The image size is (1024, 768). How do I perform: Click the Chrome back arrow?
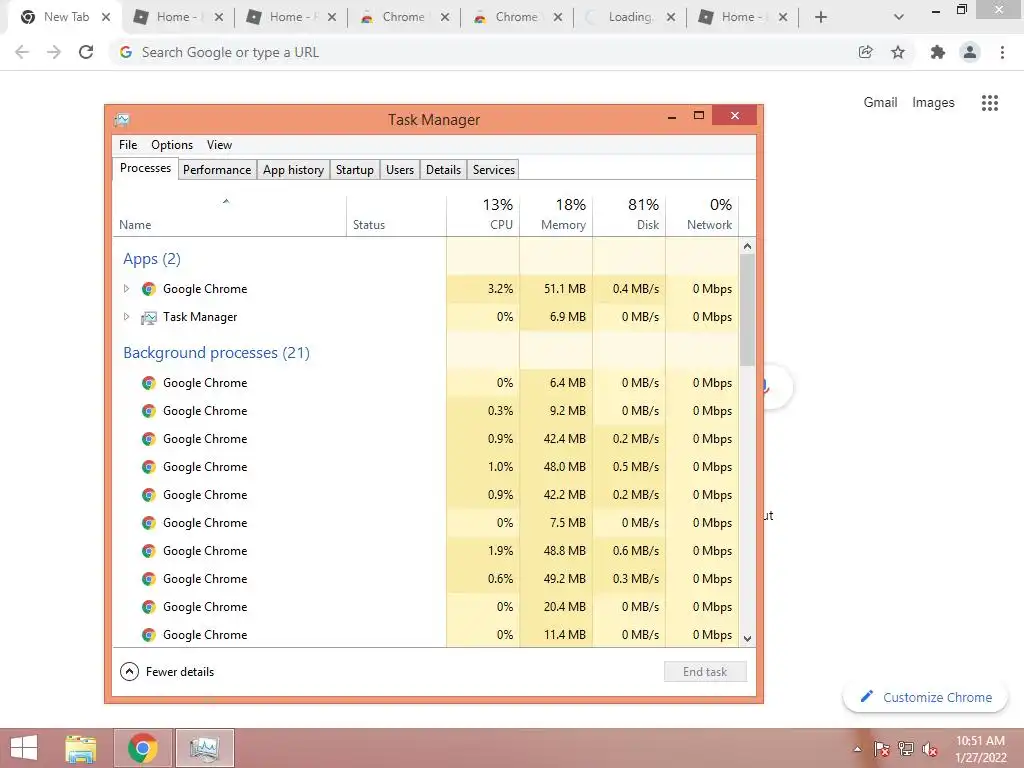tap(22, 52)
